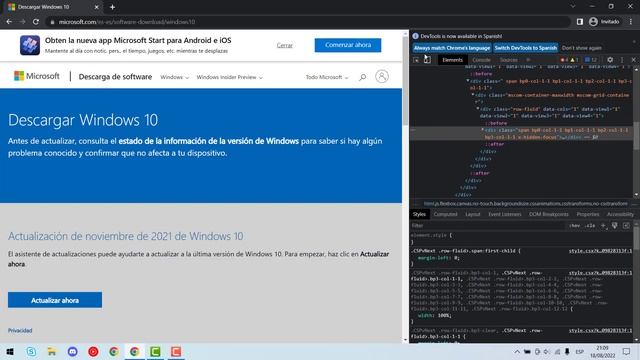Select the Elements tab
This screenshot has width=640, height=360.
452,60
